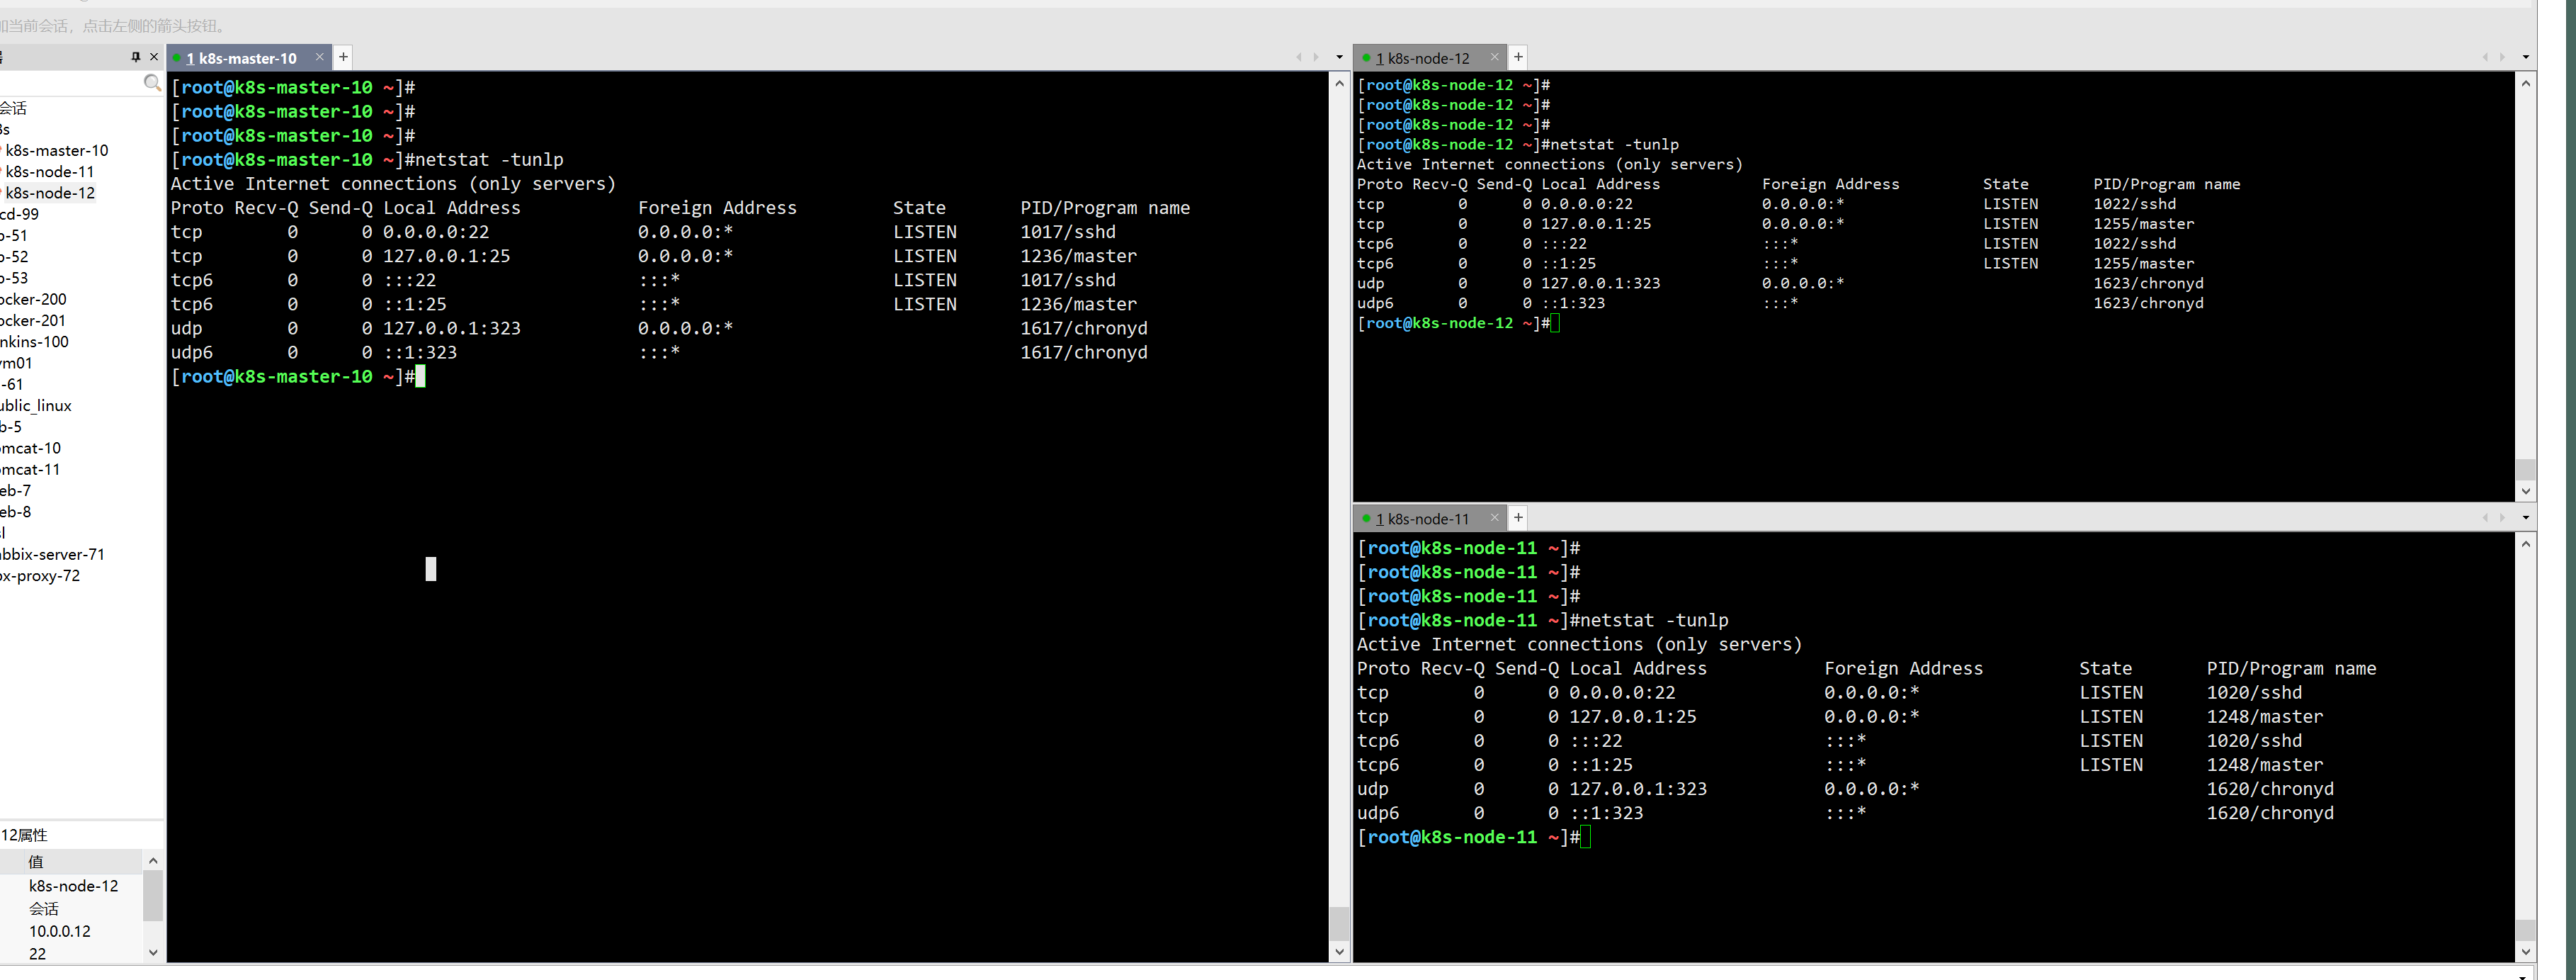Click next-tab arrow in k8s-master-10 pane

click(x=1316, y=57)
